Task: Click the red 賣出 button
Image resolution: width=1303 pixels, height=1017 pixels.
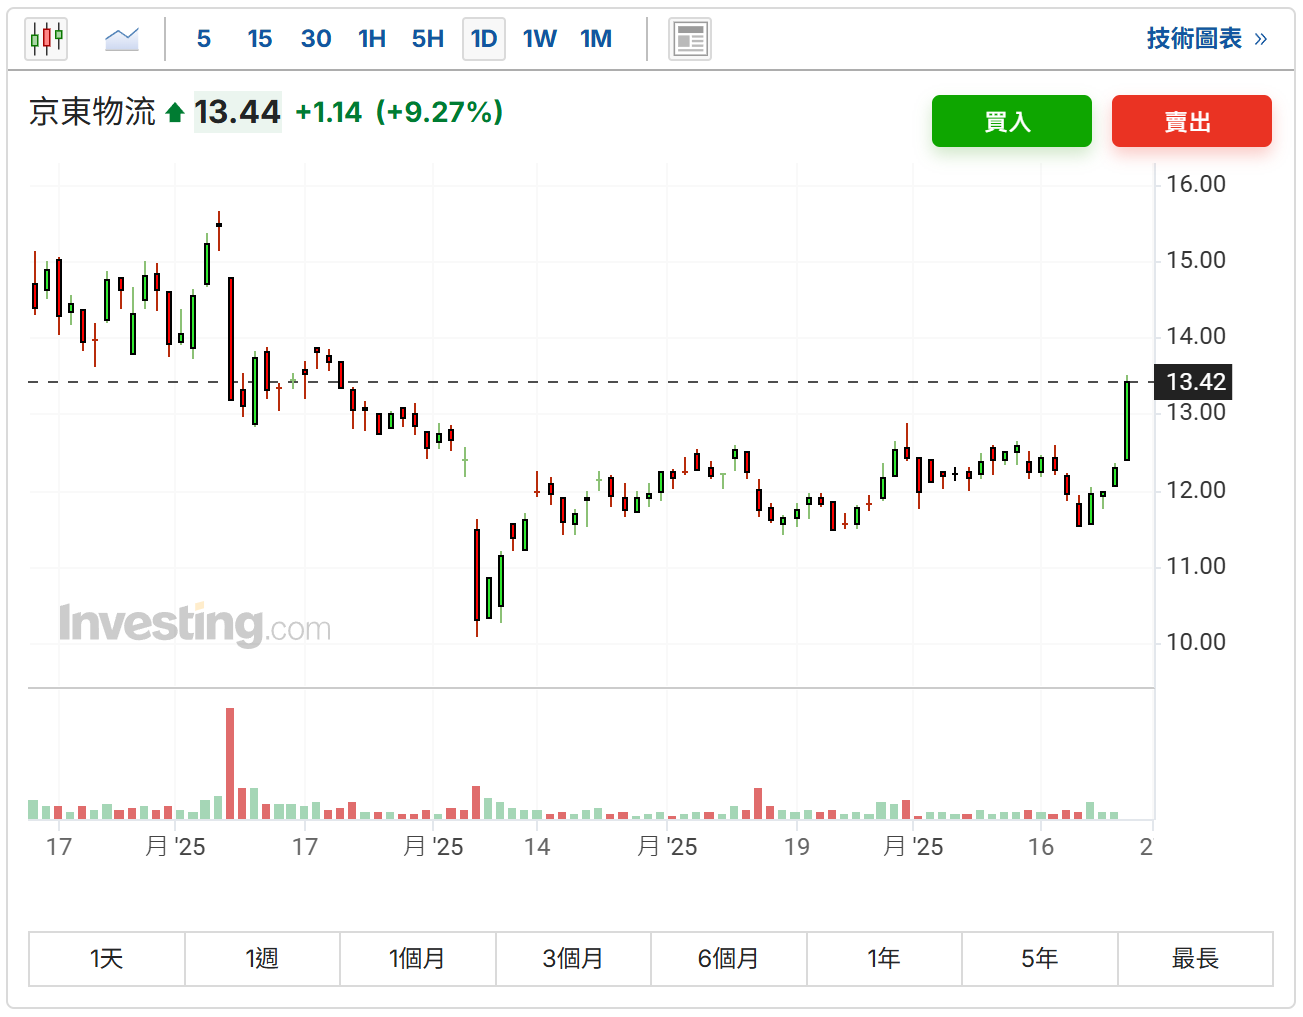Action: [1192, 121]
